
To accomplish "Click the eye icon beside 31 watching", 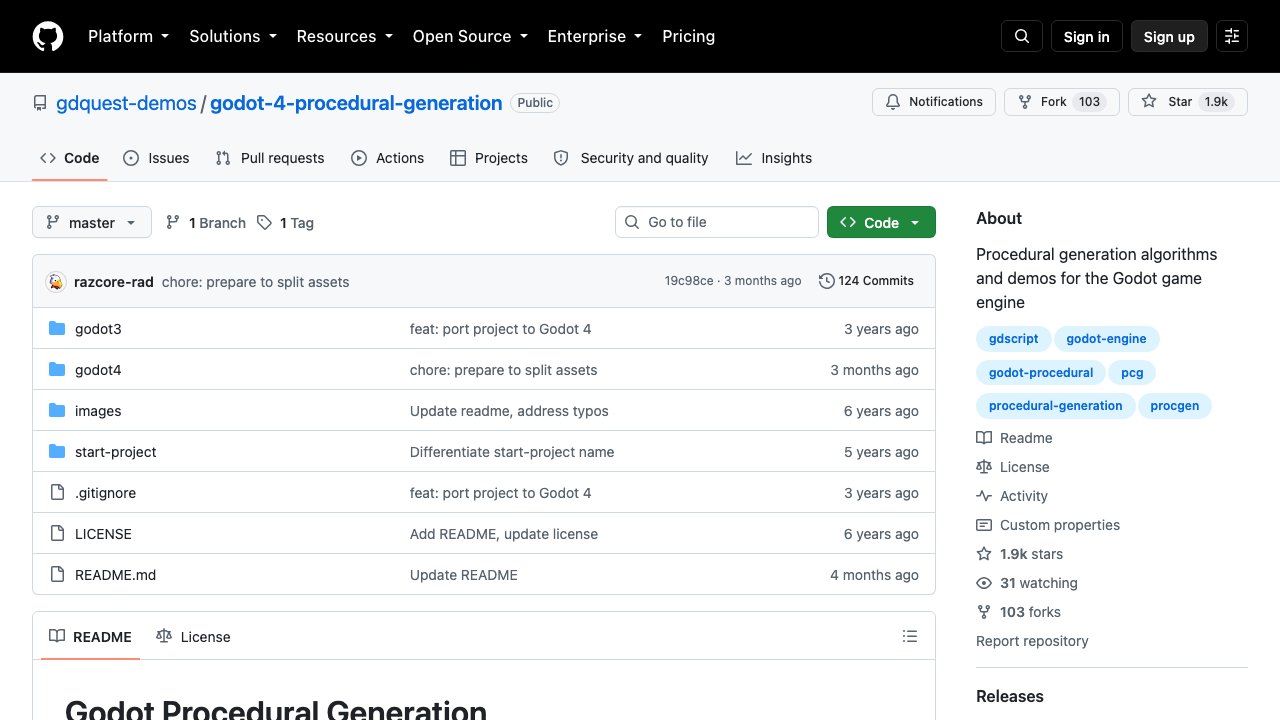I will (x=984, y=583).
